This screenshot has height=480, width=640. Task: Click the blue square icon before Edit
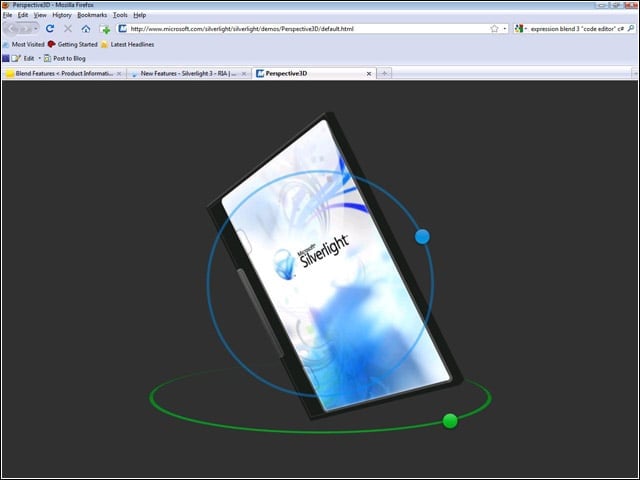(6, 58)
